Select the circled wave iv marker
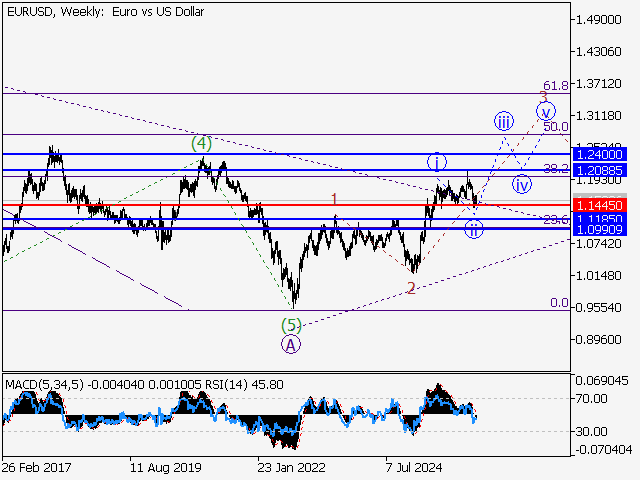The image size is (640, 480). tap(522, 184)
